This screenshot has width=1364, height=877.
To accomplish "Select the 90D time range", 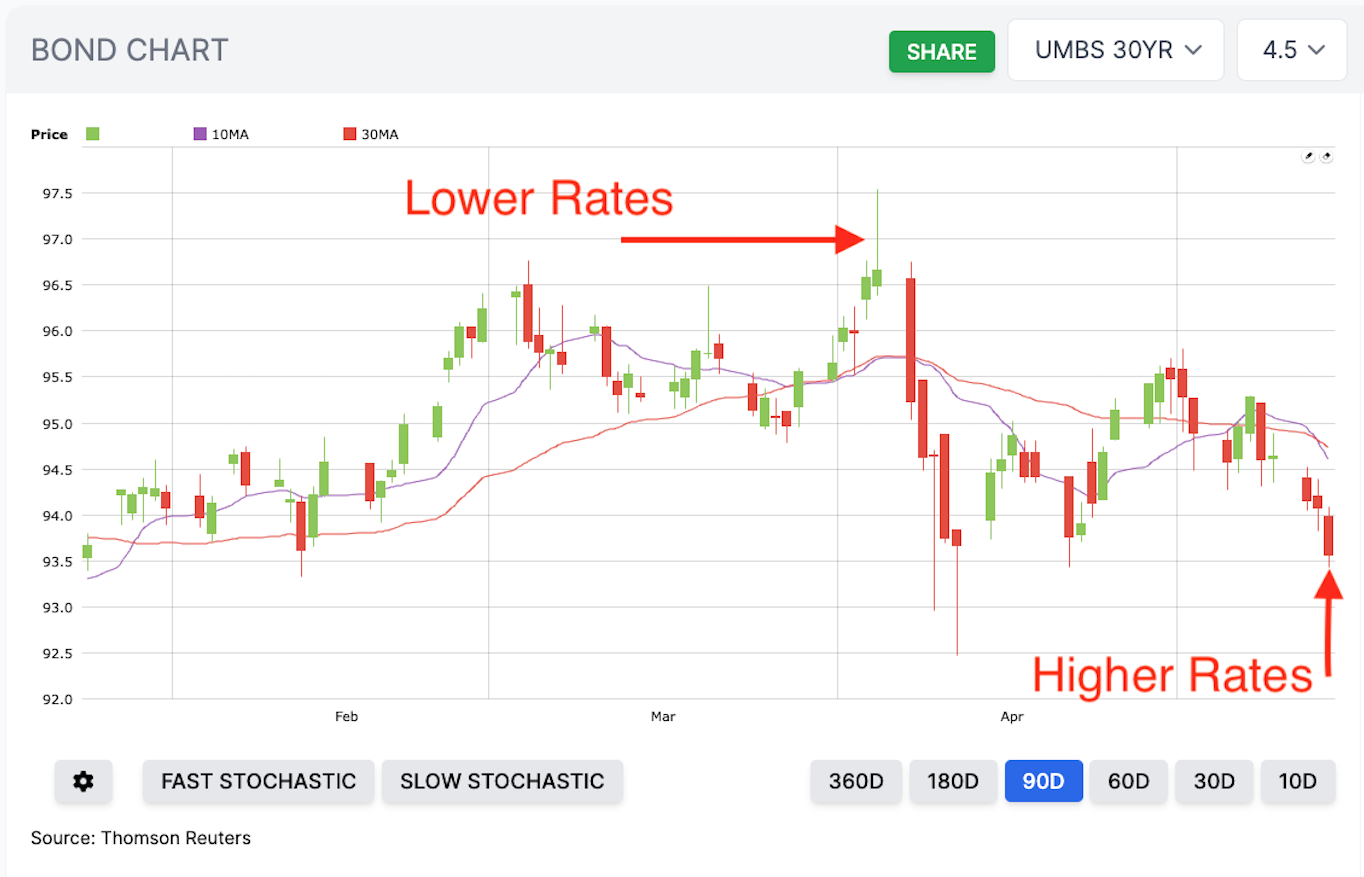I will (1043, 781).
